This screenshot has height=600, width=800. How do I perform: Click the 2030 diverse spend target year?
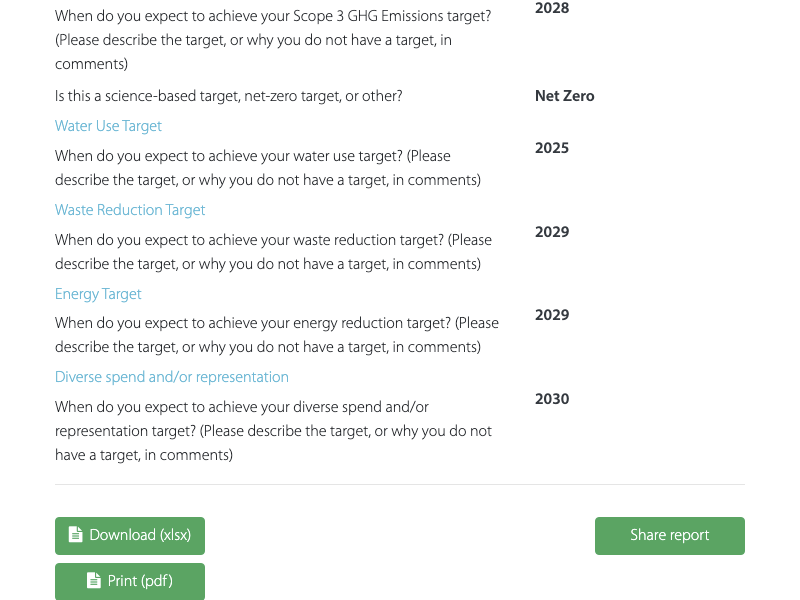pos(552,399)
